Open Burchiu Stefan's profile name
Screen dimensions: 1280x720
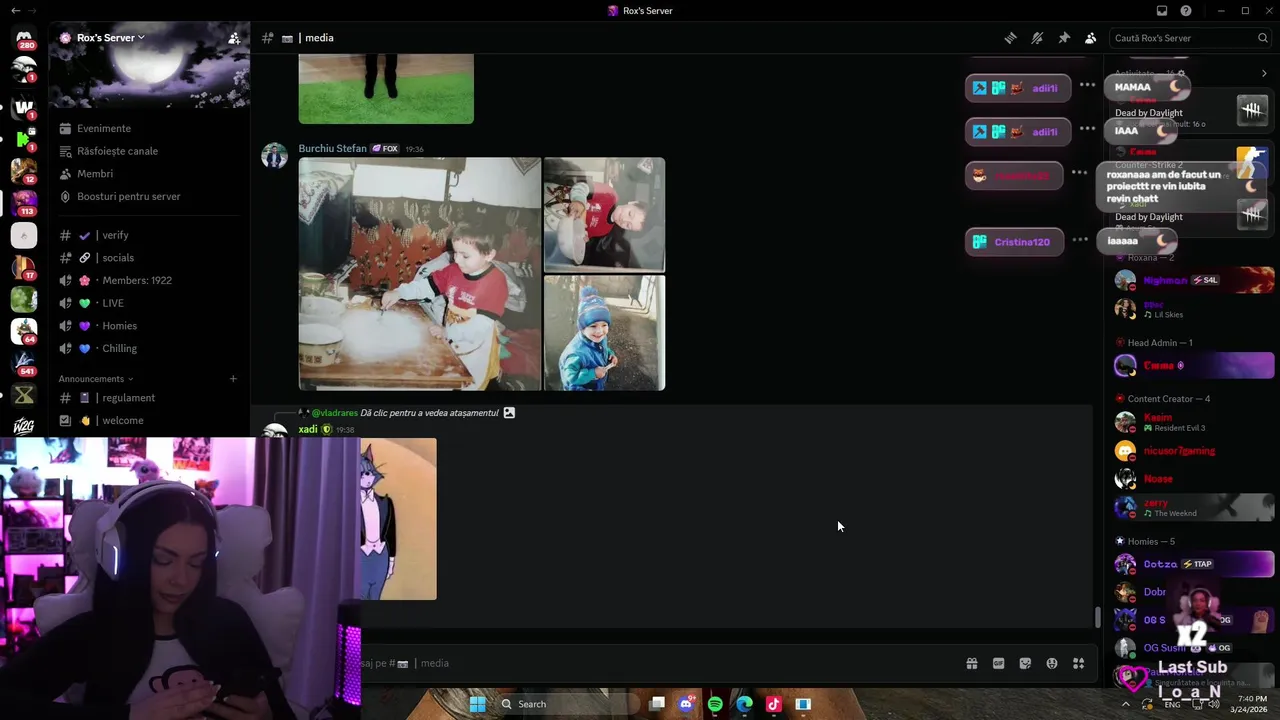pos(332,148)
